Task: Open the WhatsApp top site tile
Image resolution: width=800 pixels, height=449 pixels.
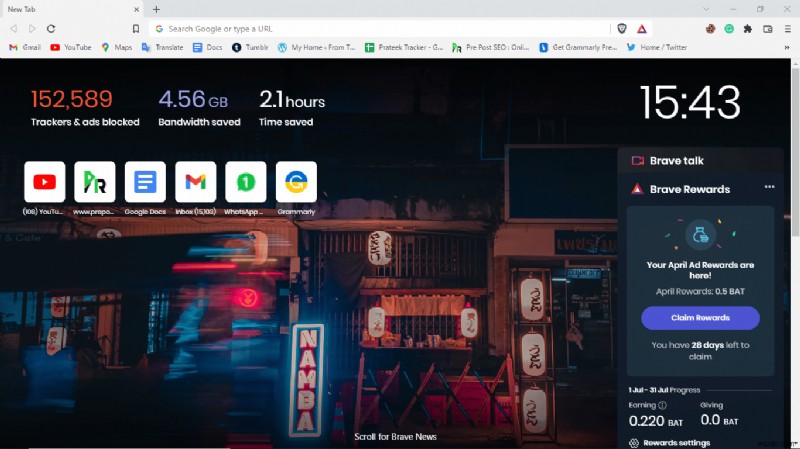Action: click(x=245, y=182)
